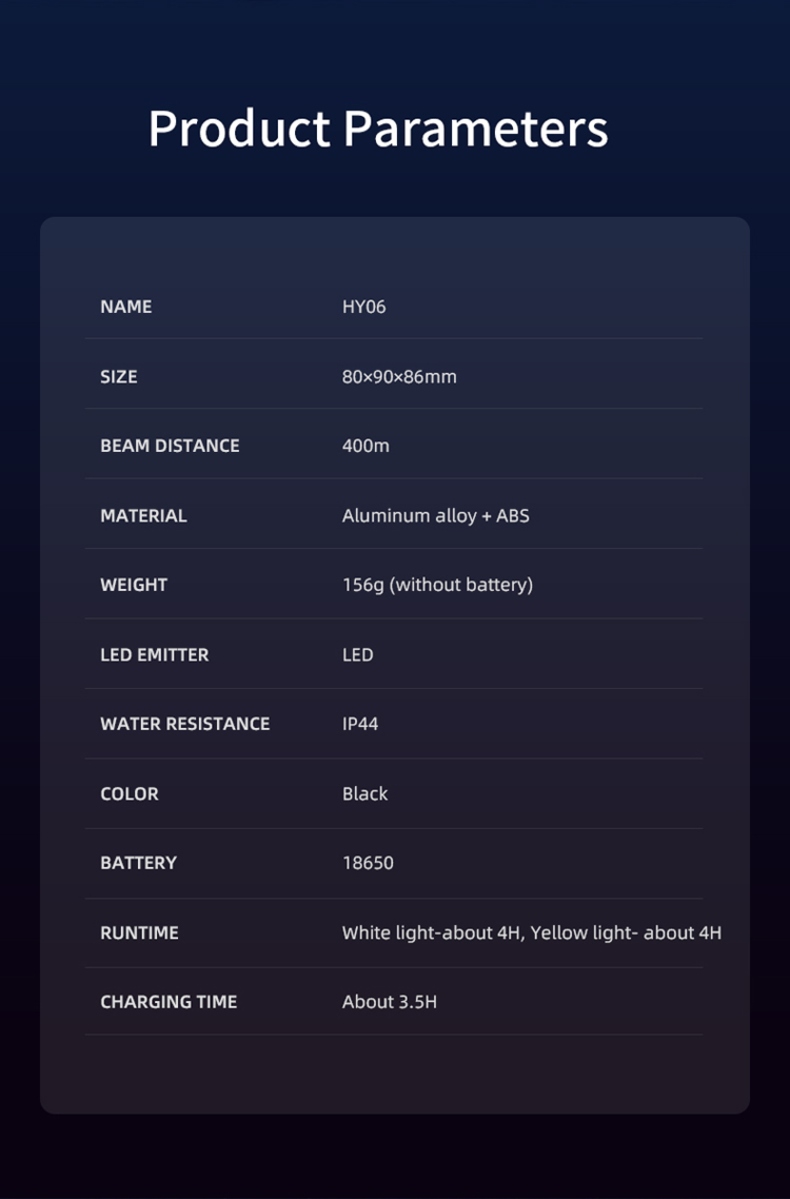790x1199 pixels.
Task: Click the 80×90×86mm size value
Action: (x=399, y=377)
